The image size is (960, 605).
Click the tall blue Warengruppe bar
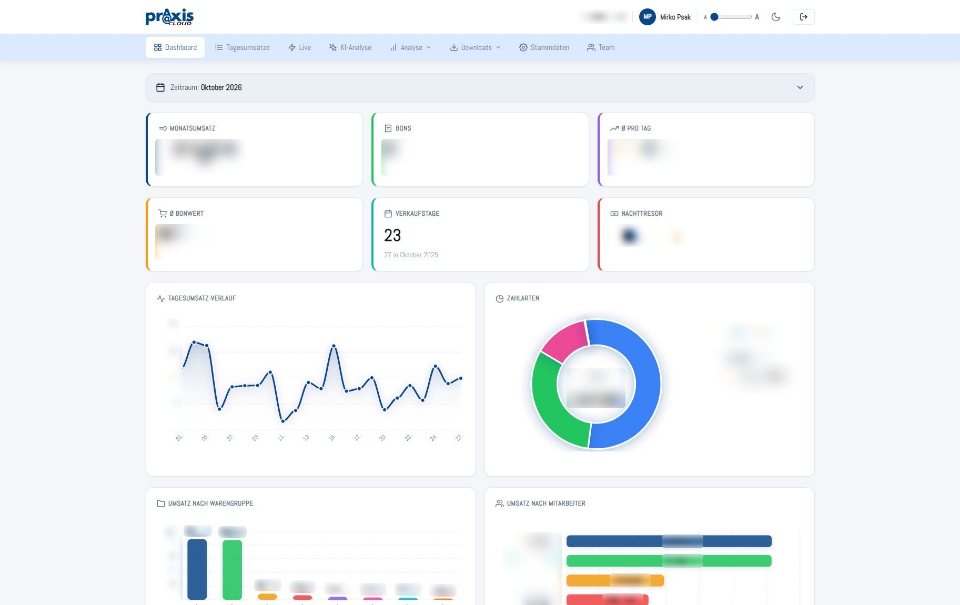click(197, 569)
